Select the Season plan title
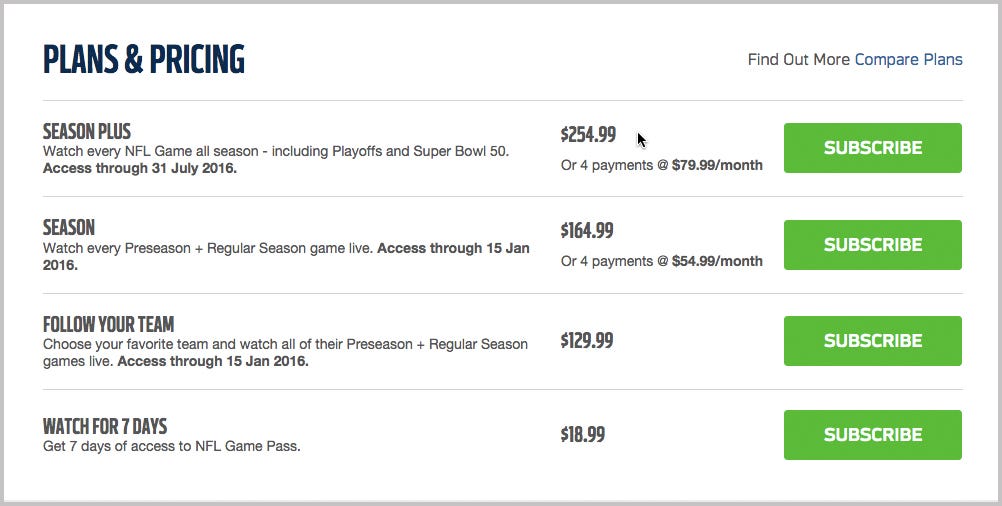Viewport: 1002px width, 506px height. coord(69,228)
